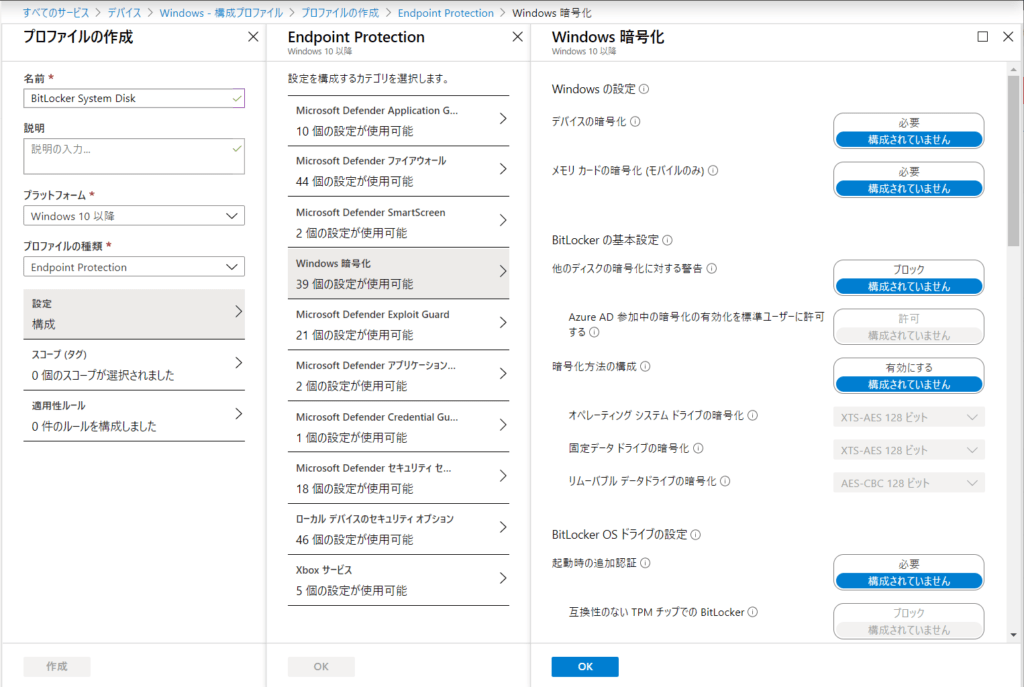1024x687 pixels.
Task: Click scrollbar up arrow in Windows 暗号化 blade
Action: click(1013, 69)
